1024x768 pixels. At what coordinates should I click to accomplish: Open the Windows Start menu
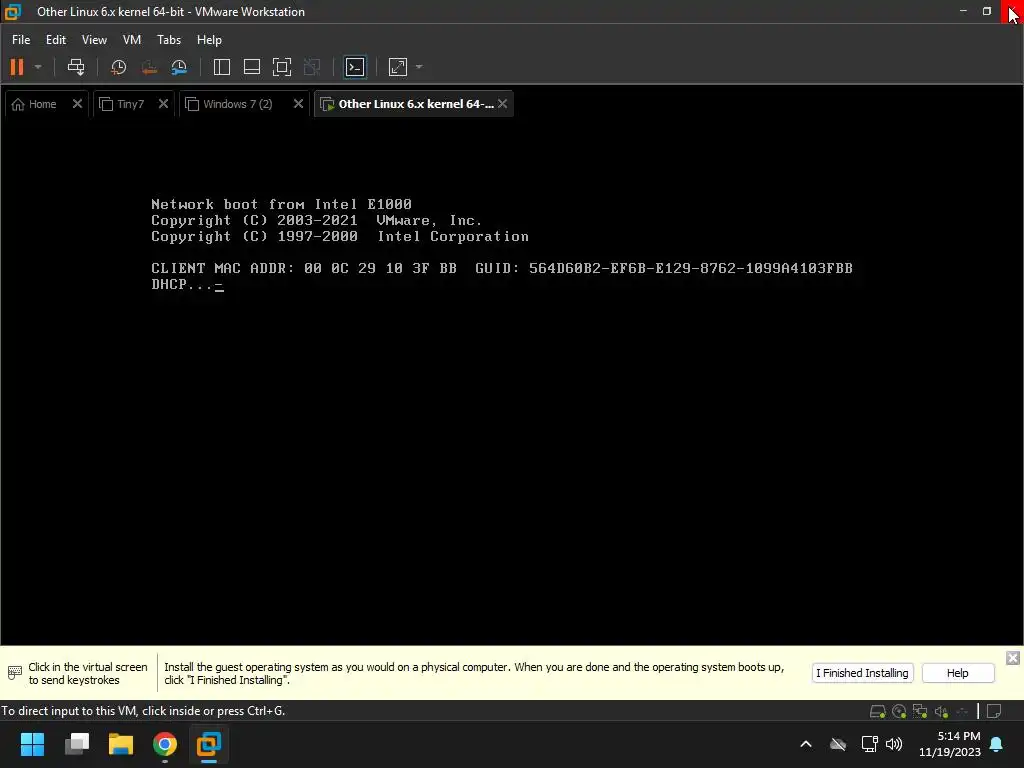32,744
